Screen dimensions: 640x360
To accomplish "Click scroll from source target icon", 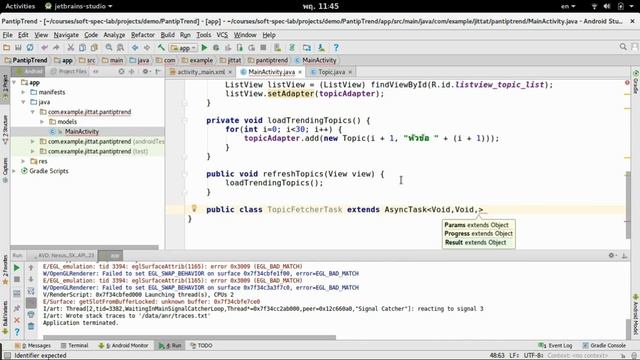I will click(x=121, y=71).
